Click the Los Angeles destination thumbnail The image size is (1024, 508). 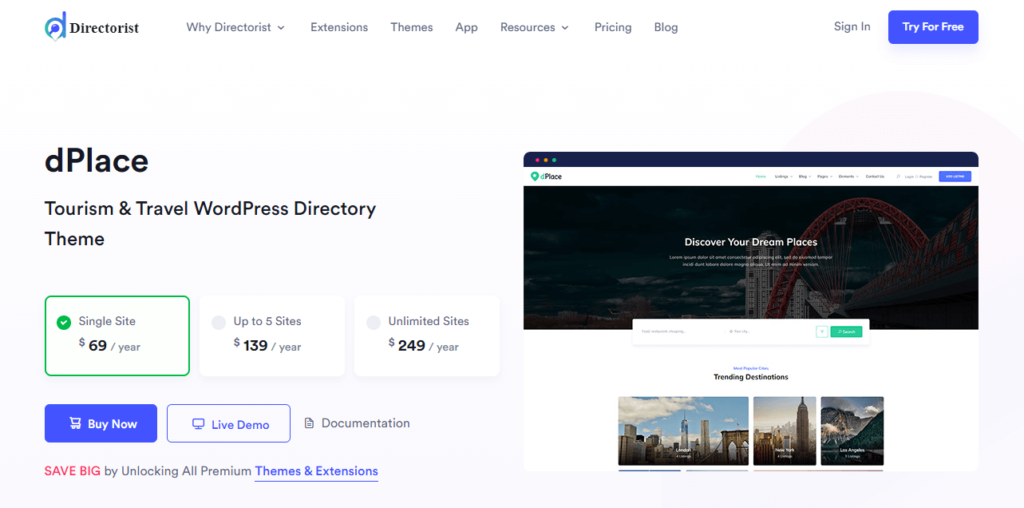pos(852,431)
